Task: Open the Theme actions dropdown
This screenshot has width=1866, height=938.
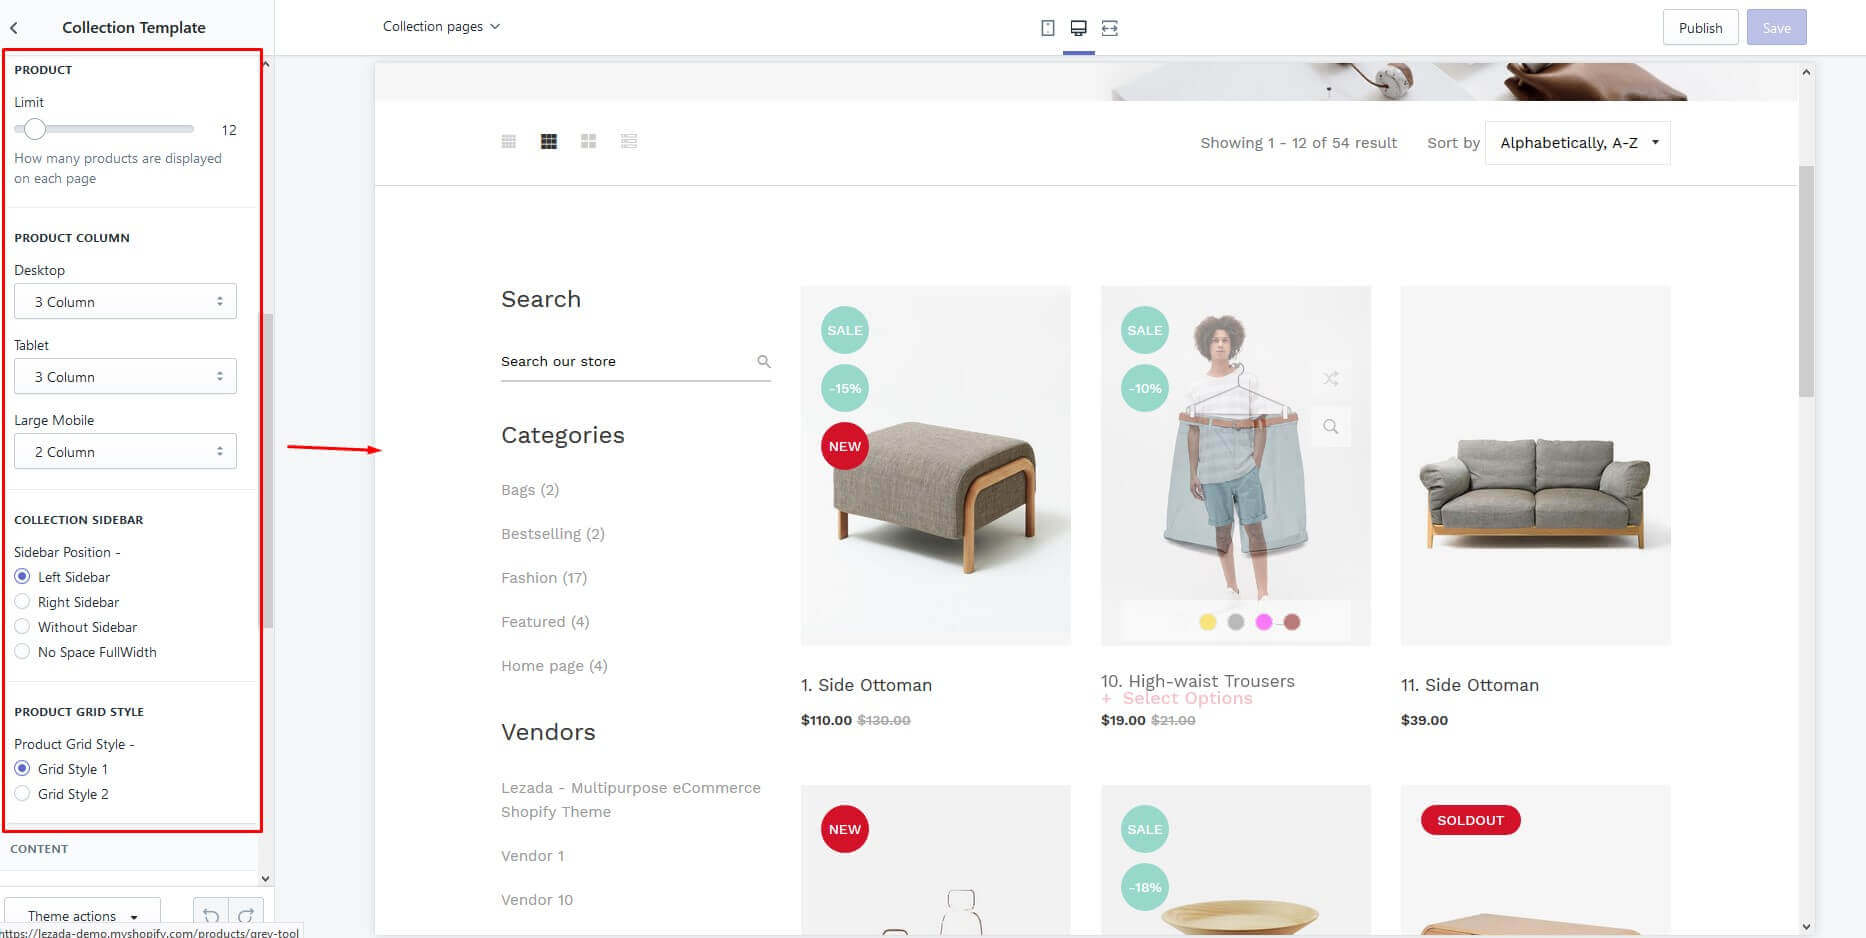Action: pyautogui.click(x=82, y=915)
